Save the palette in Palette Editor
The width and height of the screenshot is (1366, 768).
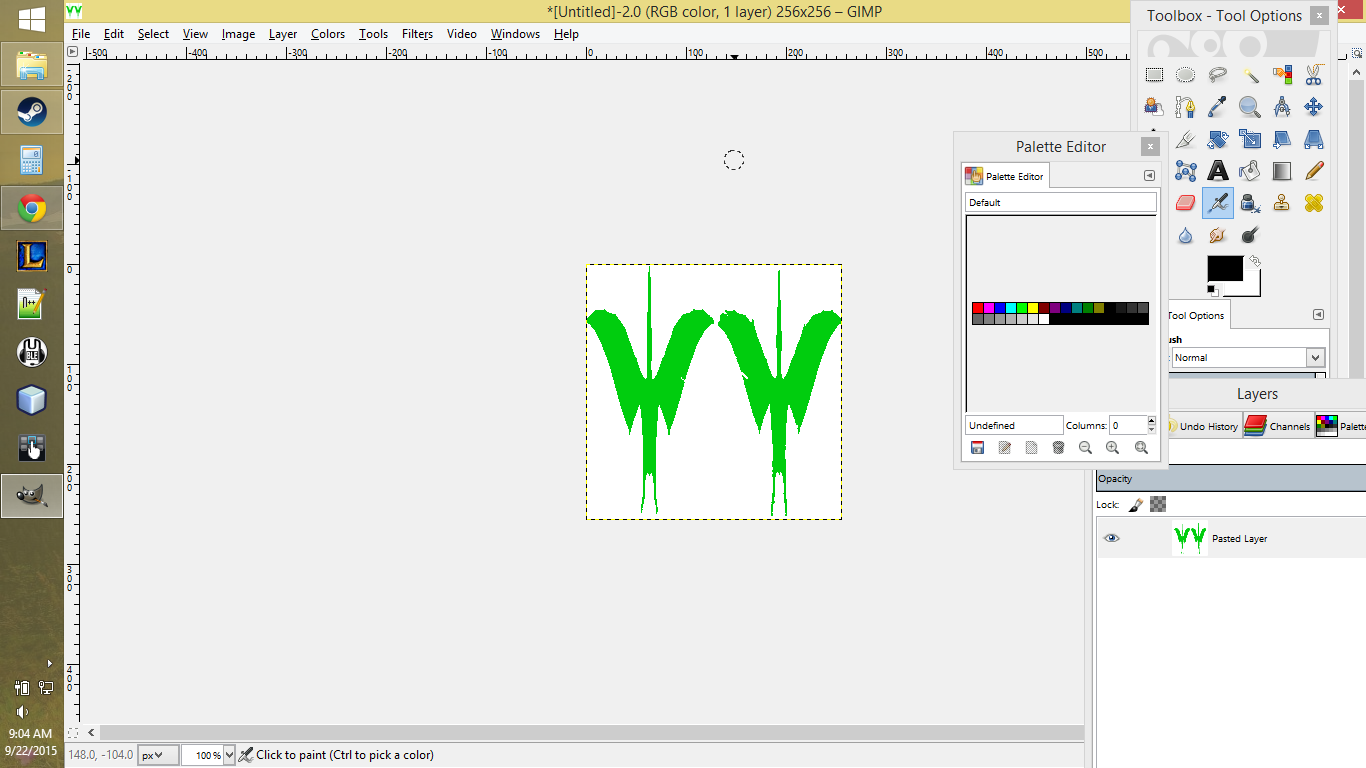tap(978, 448)
